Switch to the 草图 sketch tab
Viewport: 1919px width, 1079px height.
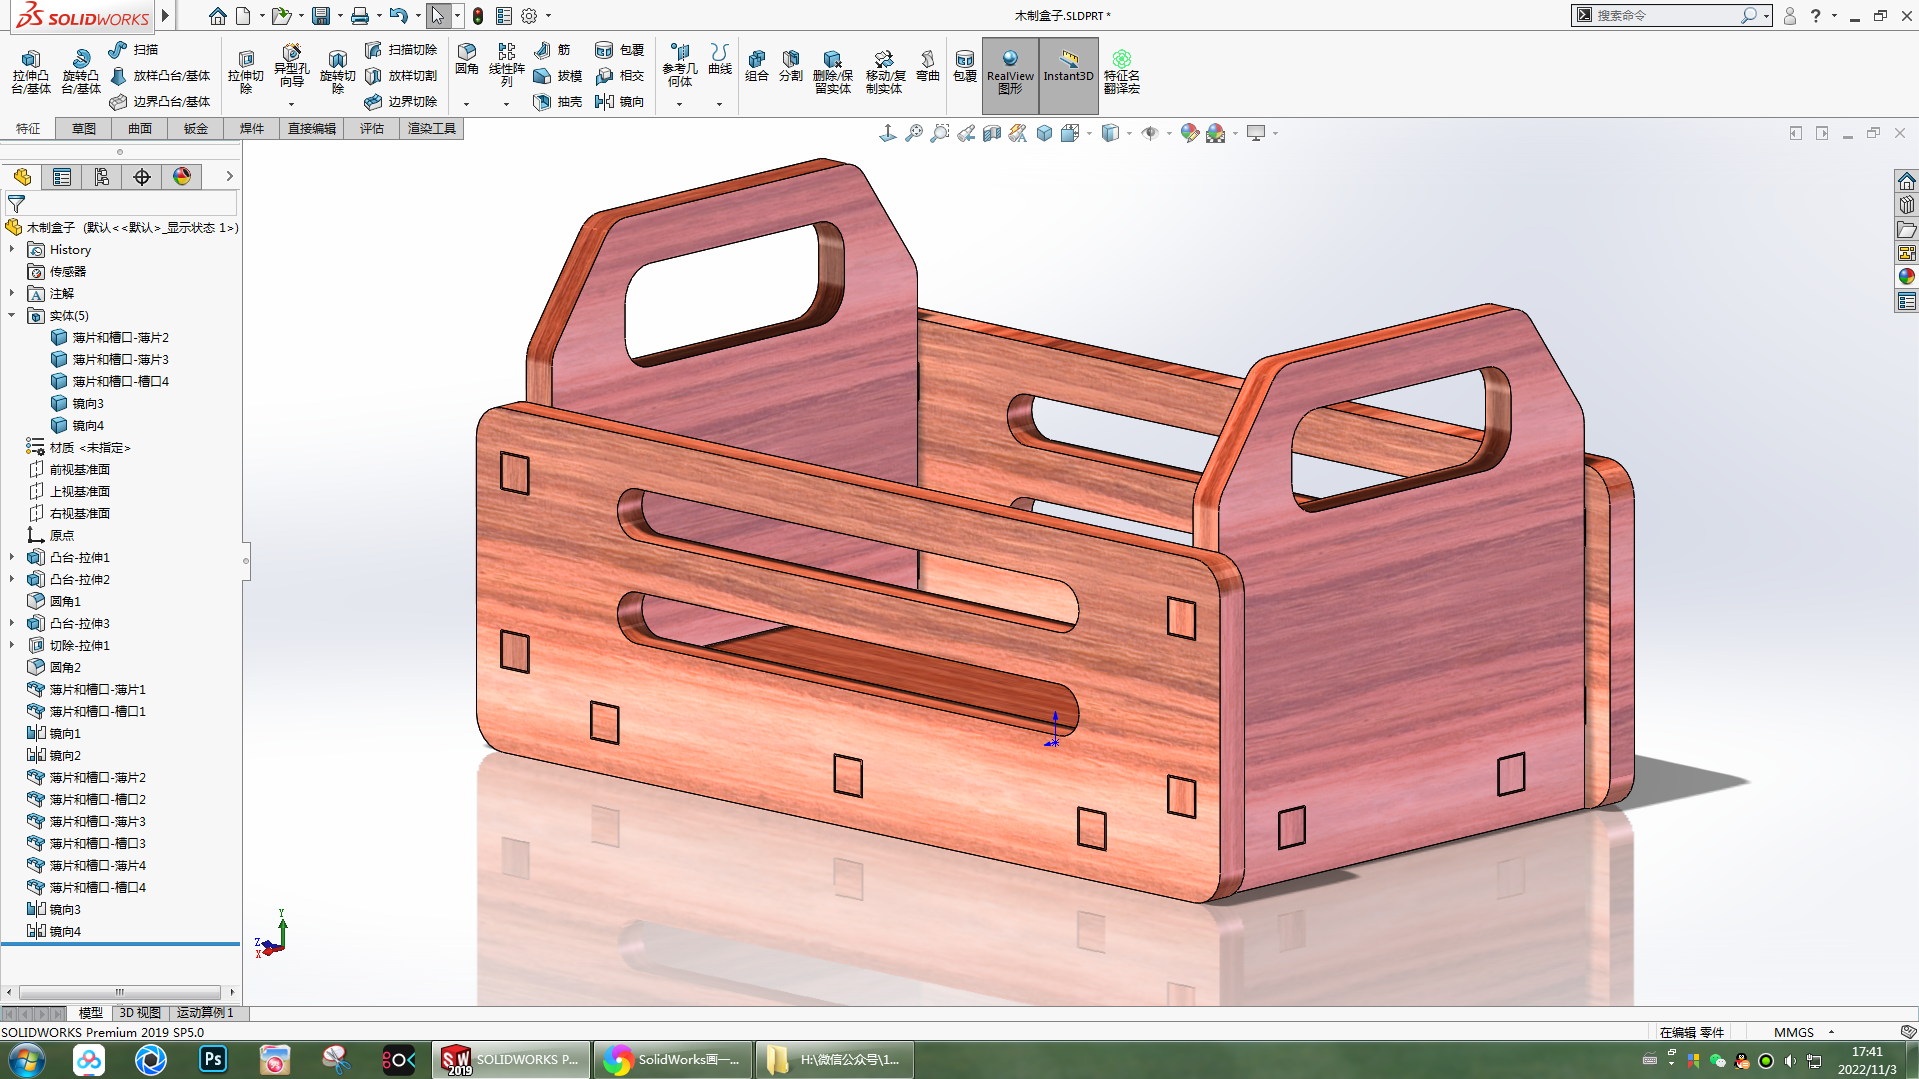tap(84, 128)
